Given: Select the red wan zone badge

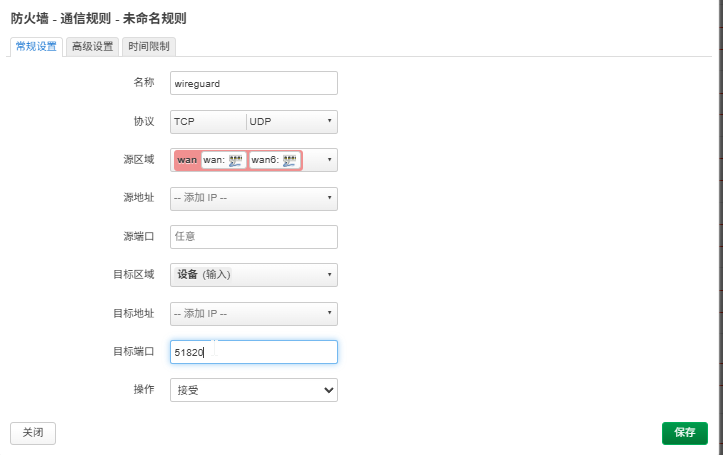Looking at the screenshot, I should click(187, 160).
